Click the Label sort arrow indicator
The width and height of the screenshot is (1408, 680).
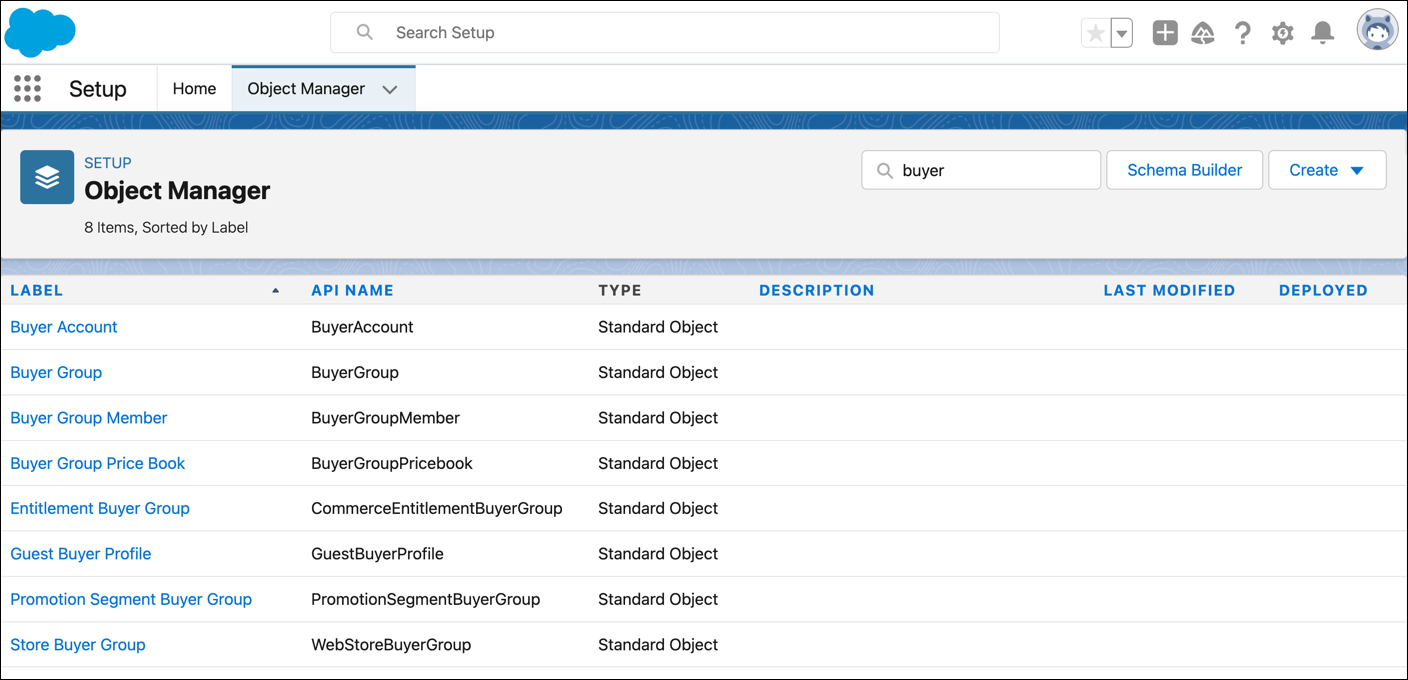tap(276, 290)
